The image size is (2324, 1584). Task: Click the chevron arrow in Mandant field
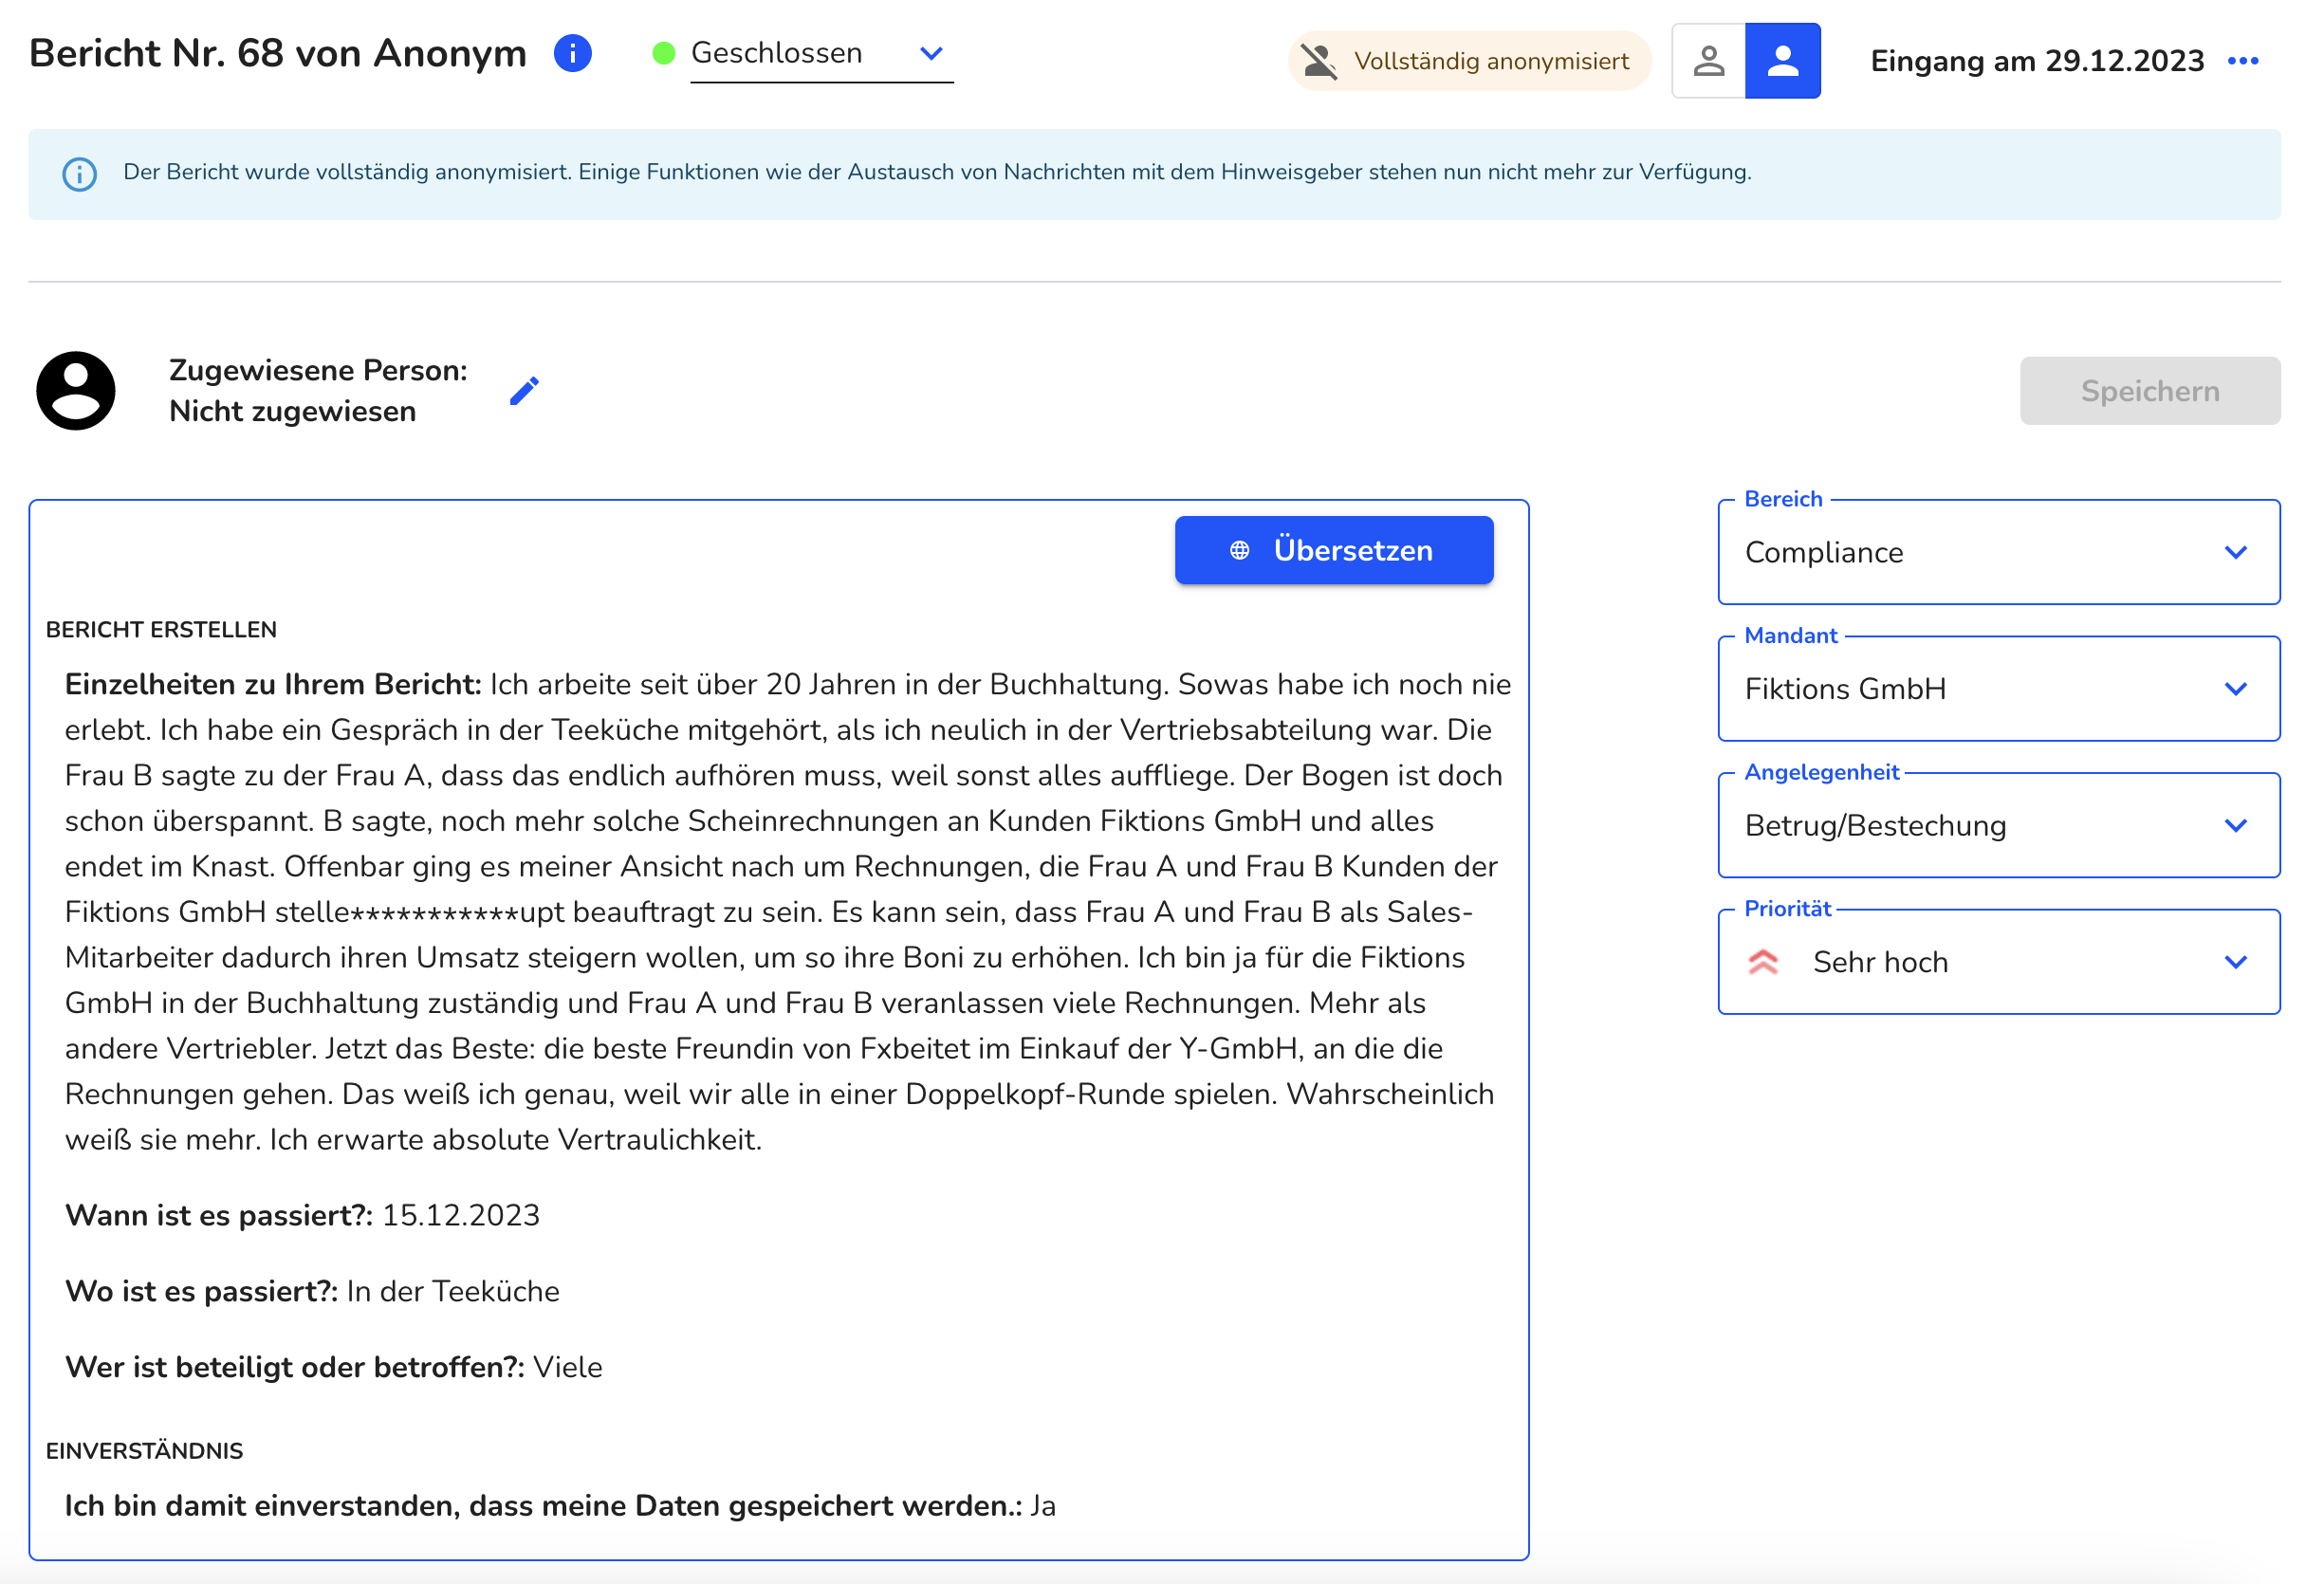click(x=2235, y=689)
